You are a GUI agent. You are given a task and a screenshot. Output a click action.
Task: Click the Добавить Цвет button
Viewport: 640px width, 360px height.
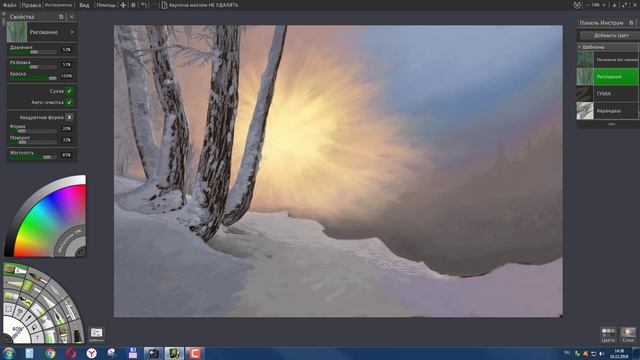pyautogui.click(x=611, y=36)
